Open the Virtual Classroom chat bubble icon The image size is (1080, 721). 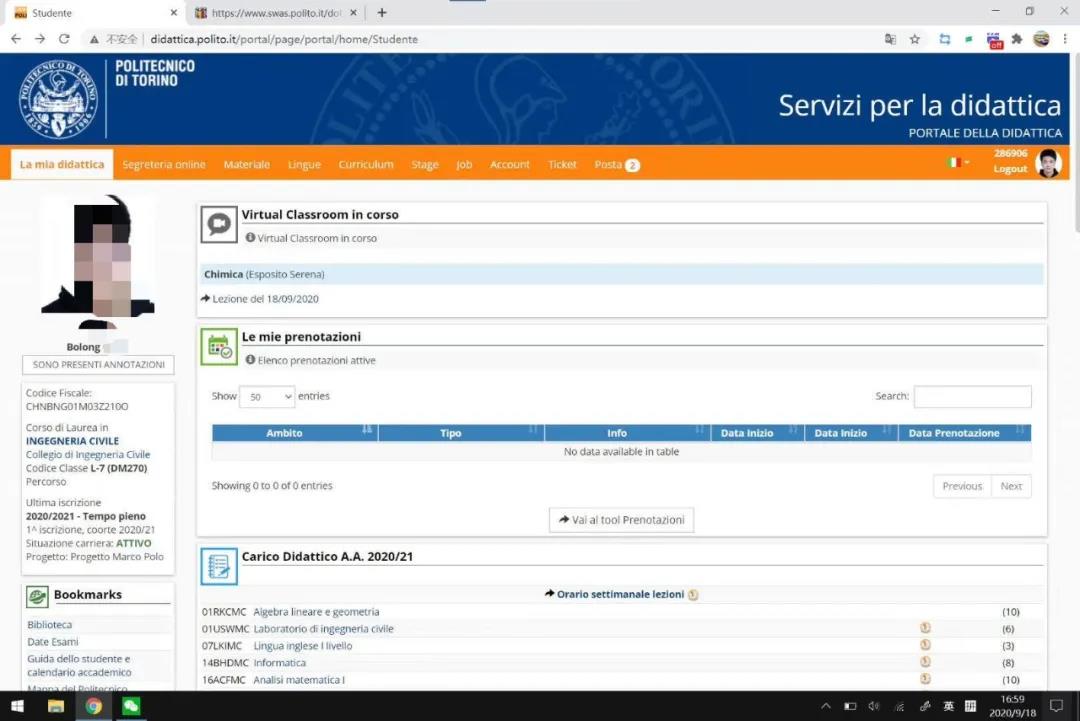coord(219,224)
